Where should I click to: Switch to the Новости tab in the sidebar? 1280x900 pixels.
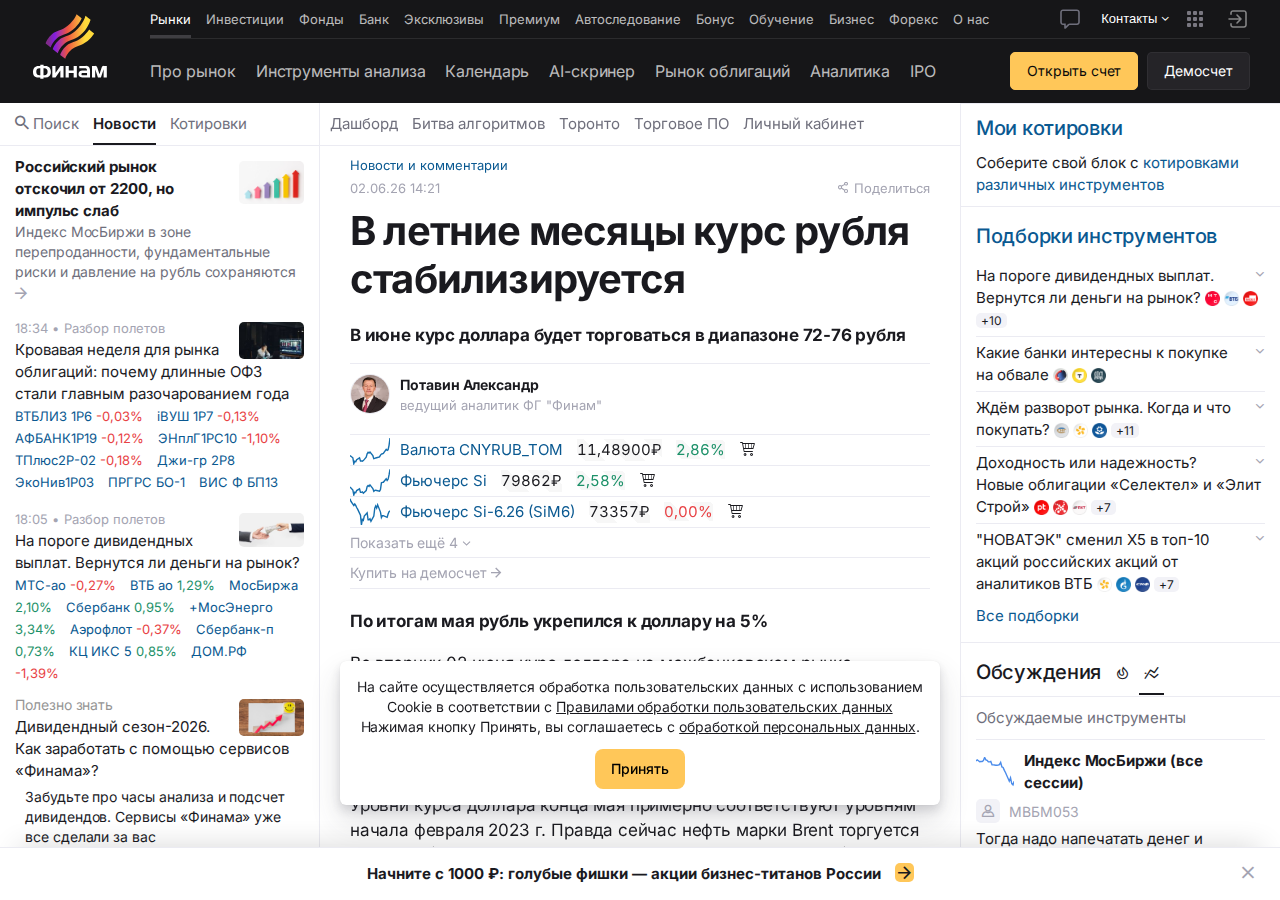pyautogui.click(x=125, y=124)
